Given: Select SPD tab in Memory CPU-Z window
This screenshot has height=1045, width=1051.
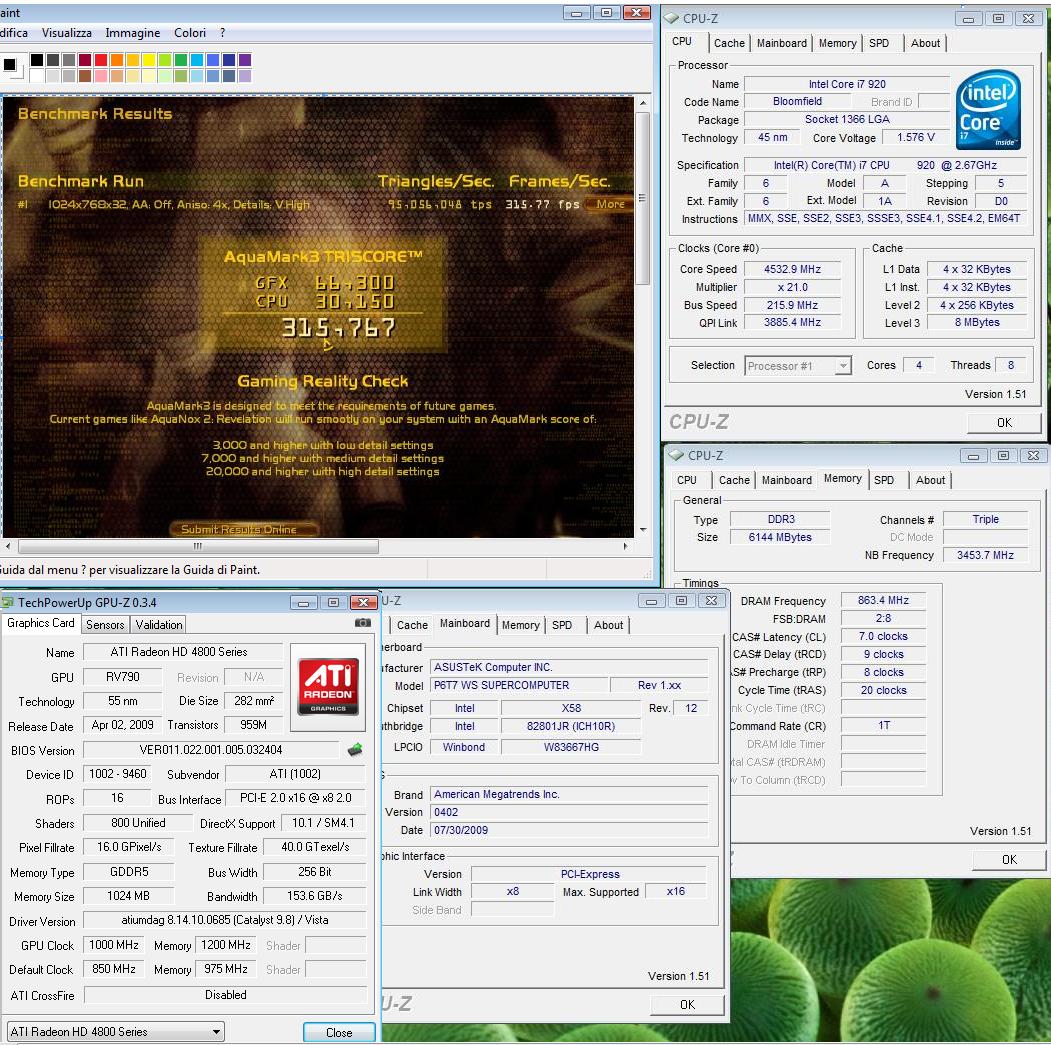Looking at the screenshot, I should (x=883, y=480).
